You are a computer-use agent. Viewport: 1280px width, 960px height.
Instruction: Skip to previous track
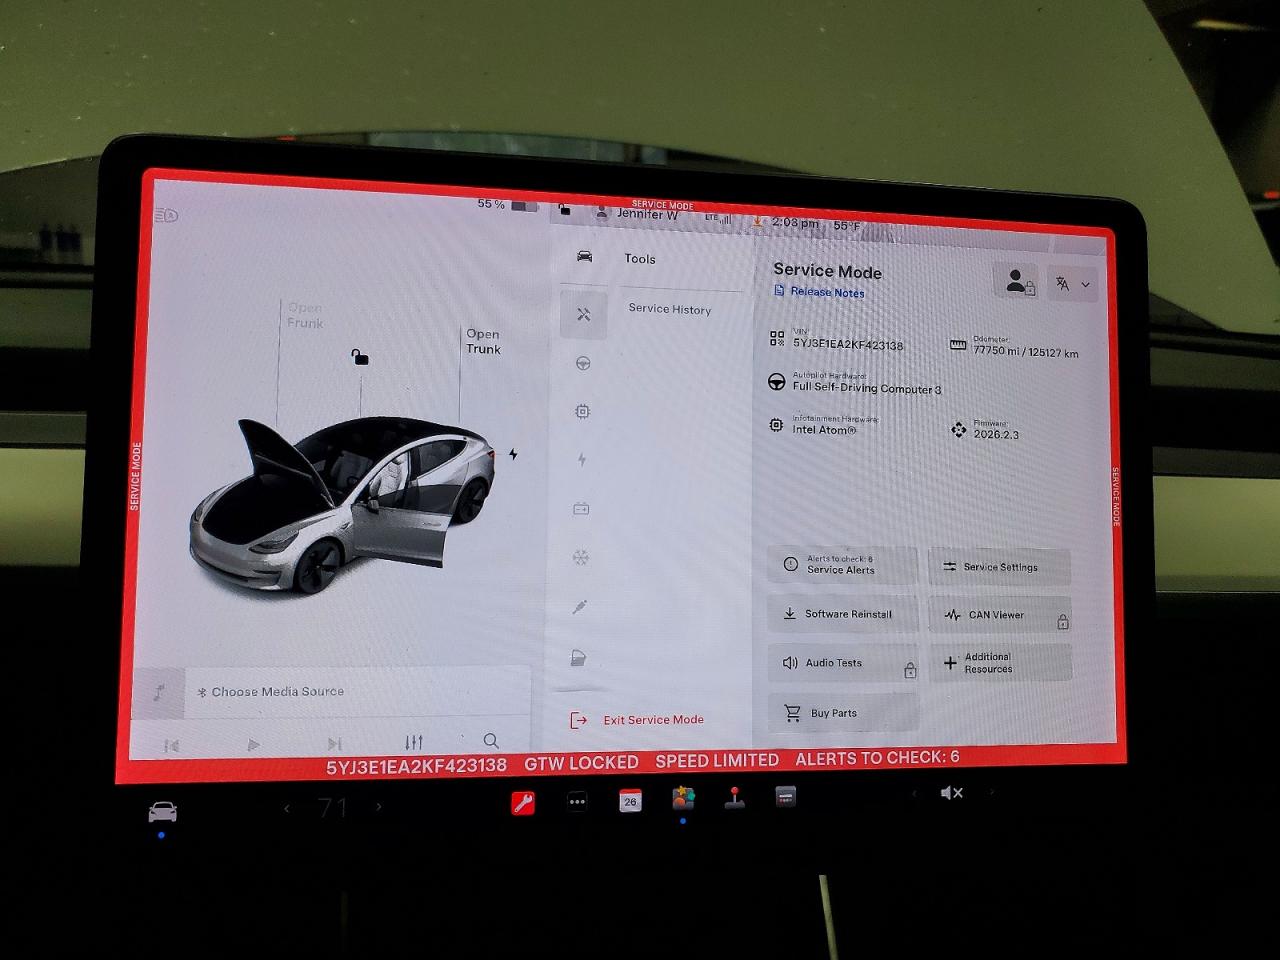(x=171, y=745)
